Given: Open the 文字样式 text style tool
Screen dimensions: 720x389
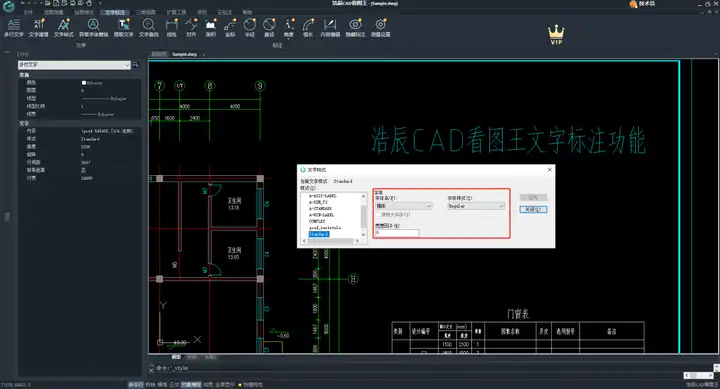Looking at the screenshot, I should 63,28.
